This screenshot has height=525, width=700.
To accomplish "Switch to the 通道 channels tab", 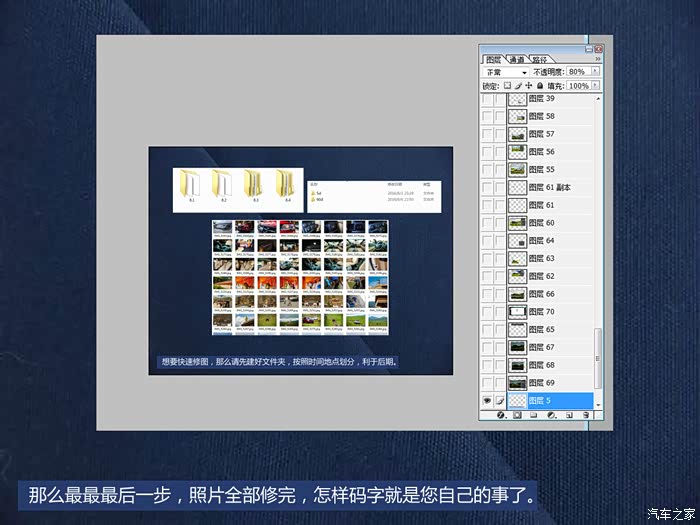I will tap(516, 59).
